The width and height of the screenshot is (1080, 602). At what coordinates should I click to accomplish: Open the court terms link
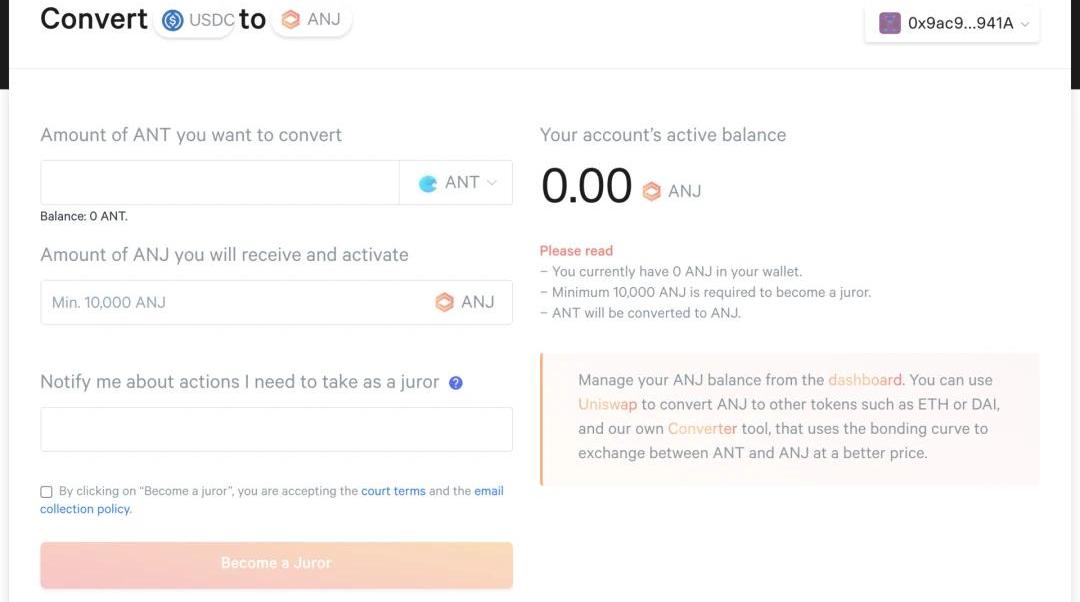pos(393,491)
